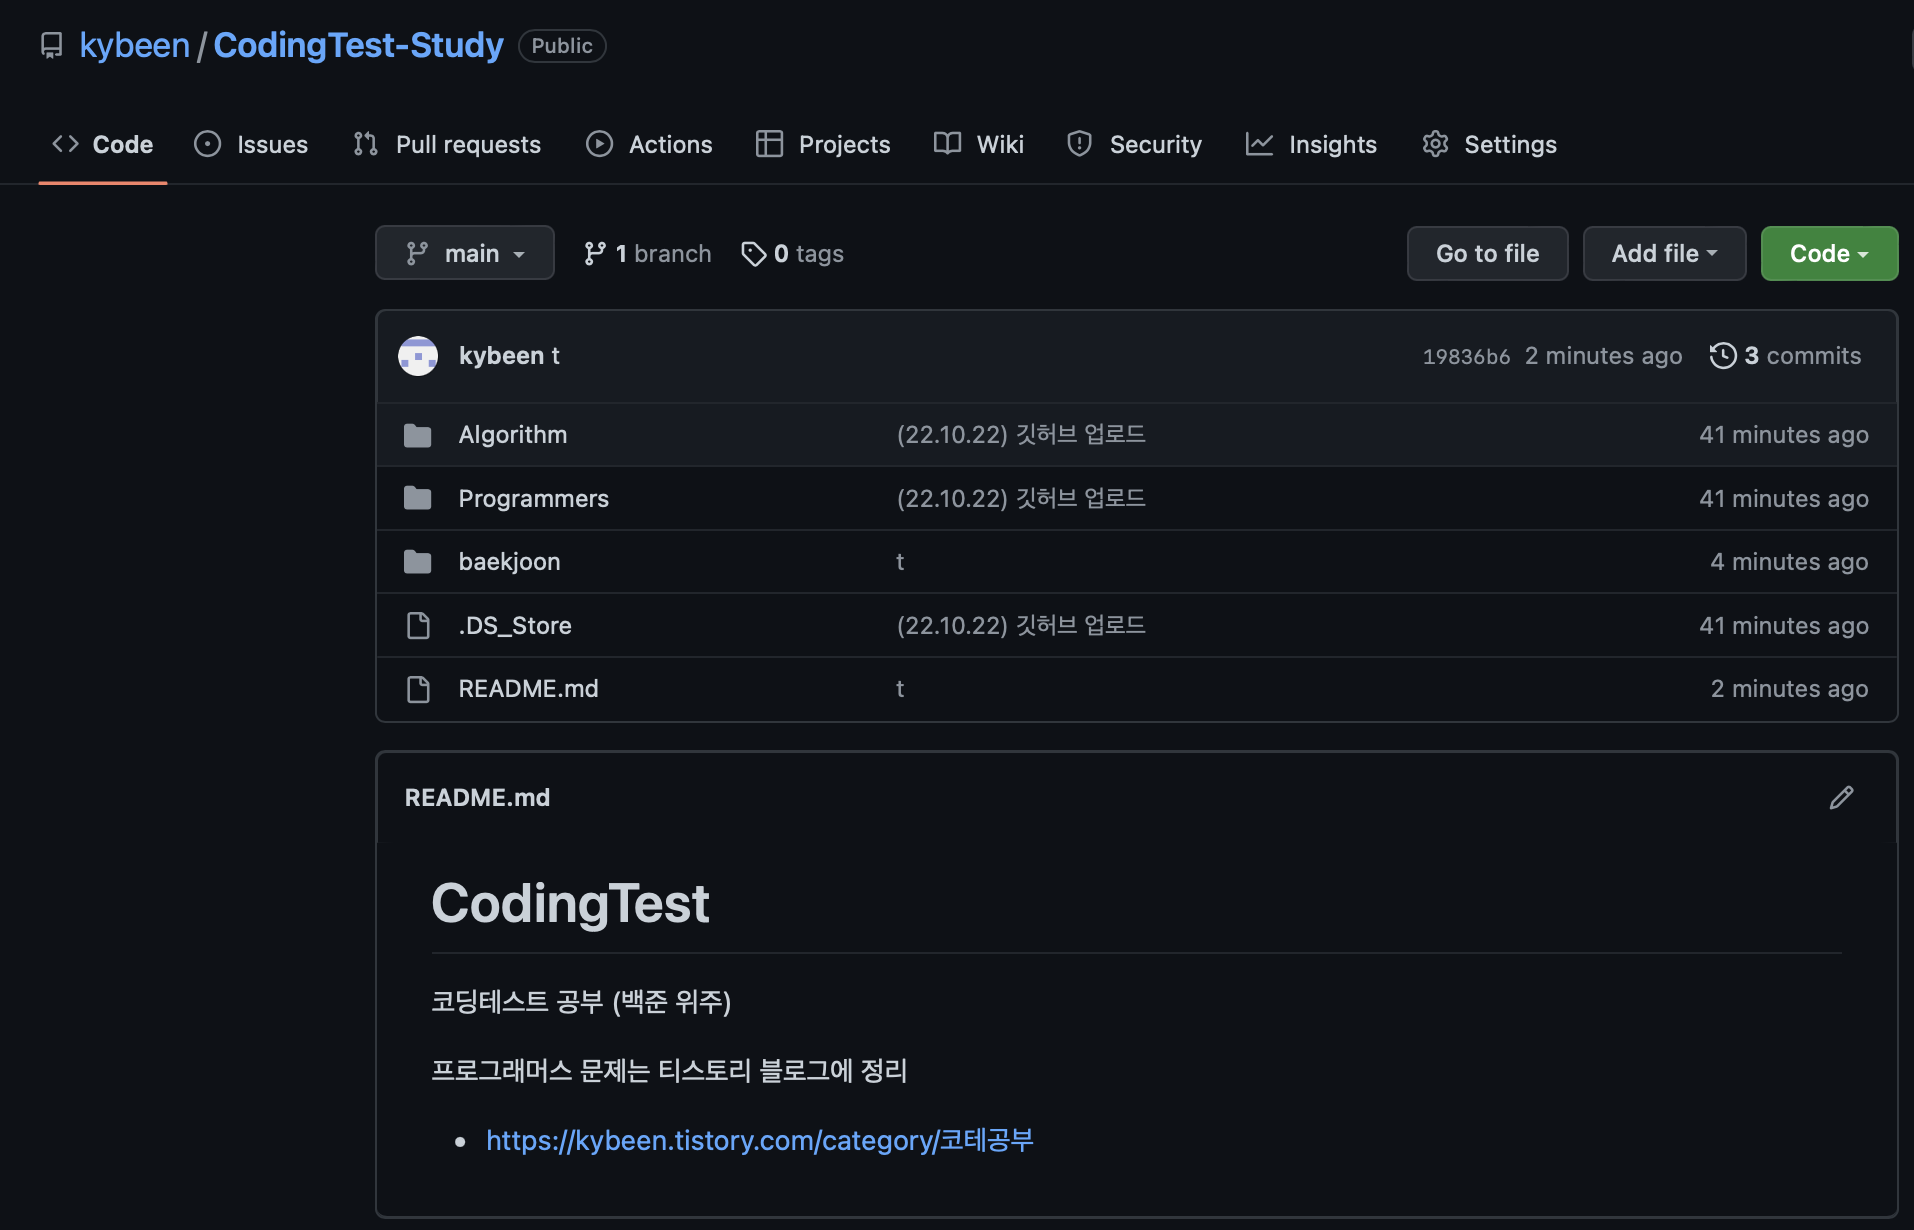Click the Algorithm folder icon
The height and width of the screenshot is (1230, 1914).
418,435
